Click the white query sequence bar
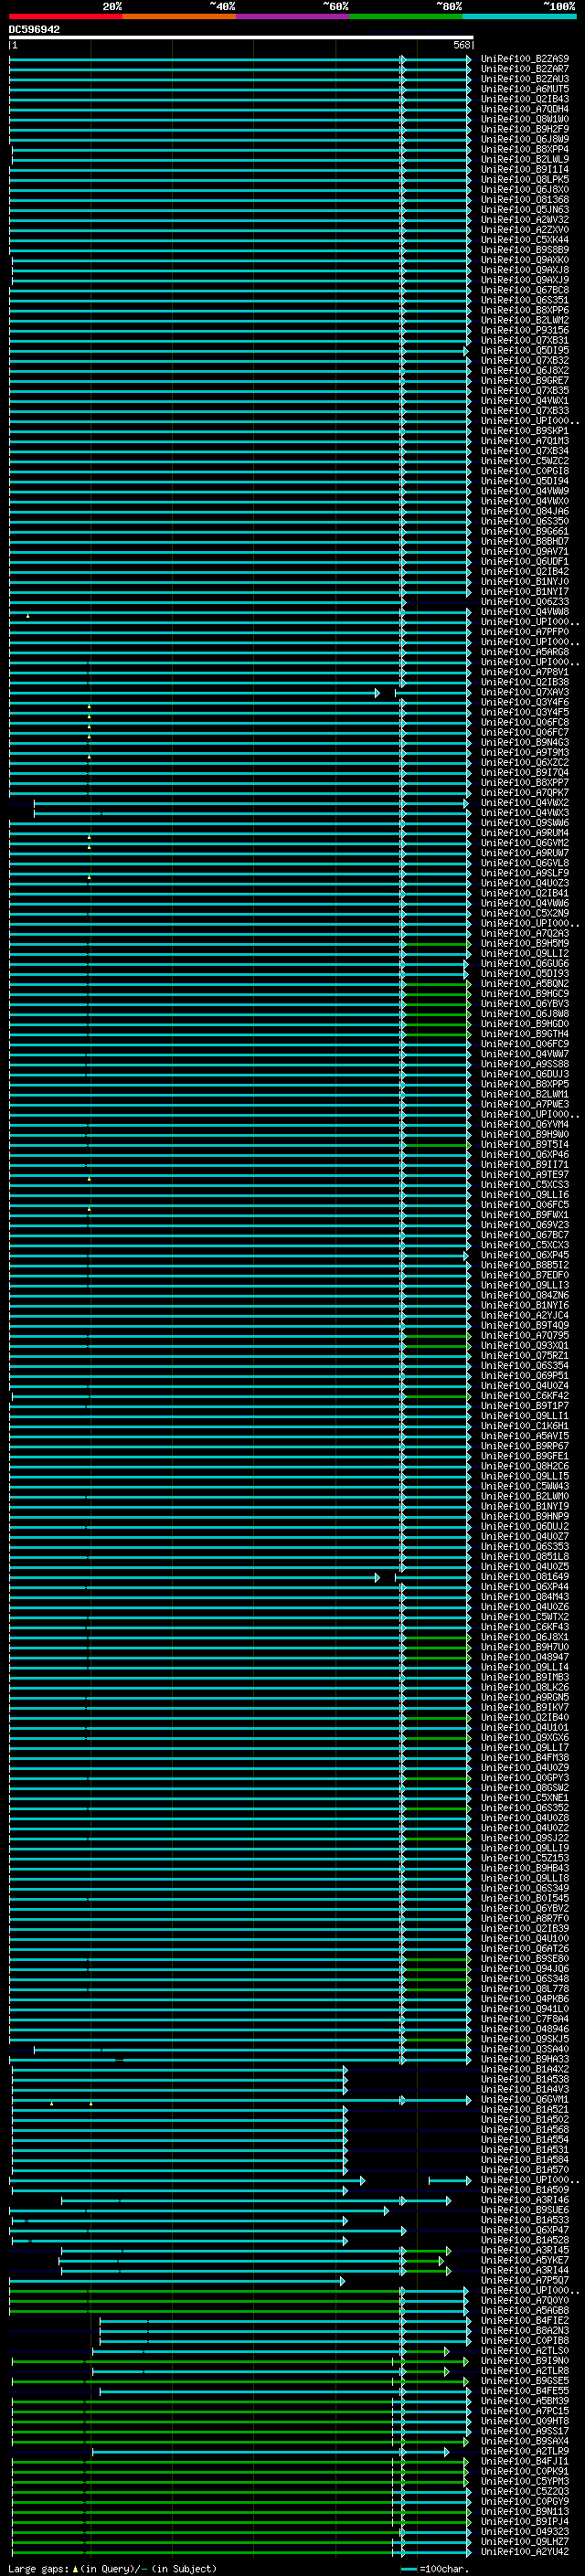Viewport: 585px width, 2576px height. coord(241,37)
